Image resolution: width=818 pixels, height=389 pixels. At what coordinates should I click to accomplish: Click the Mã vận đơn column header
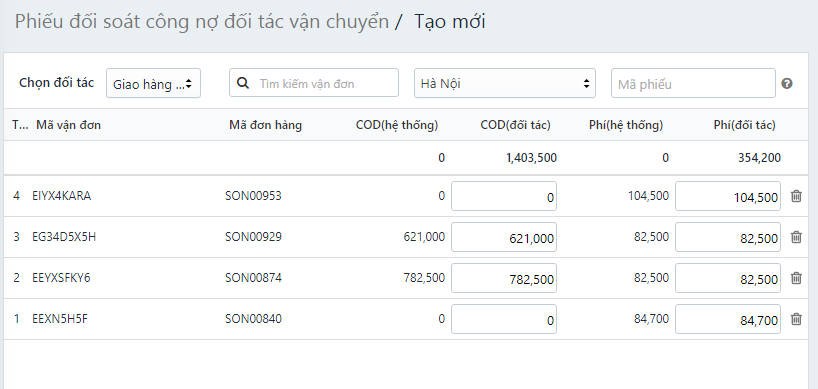(68, 125)
